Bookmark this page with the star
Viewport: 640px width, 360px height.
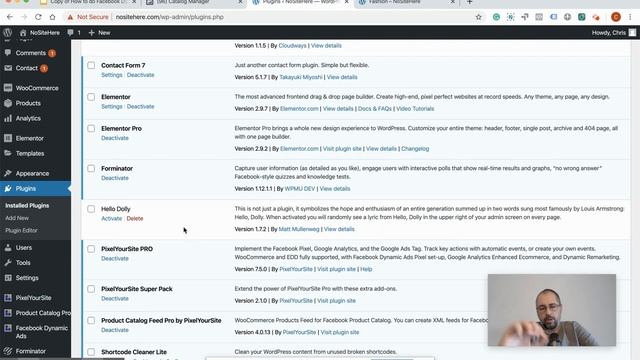(478, 17)
